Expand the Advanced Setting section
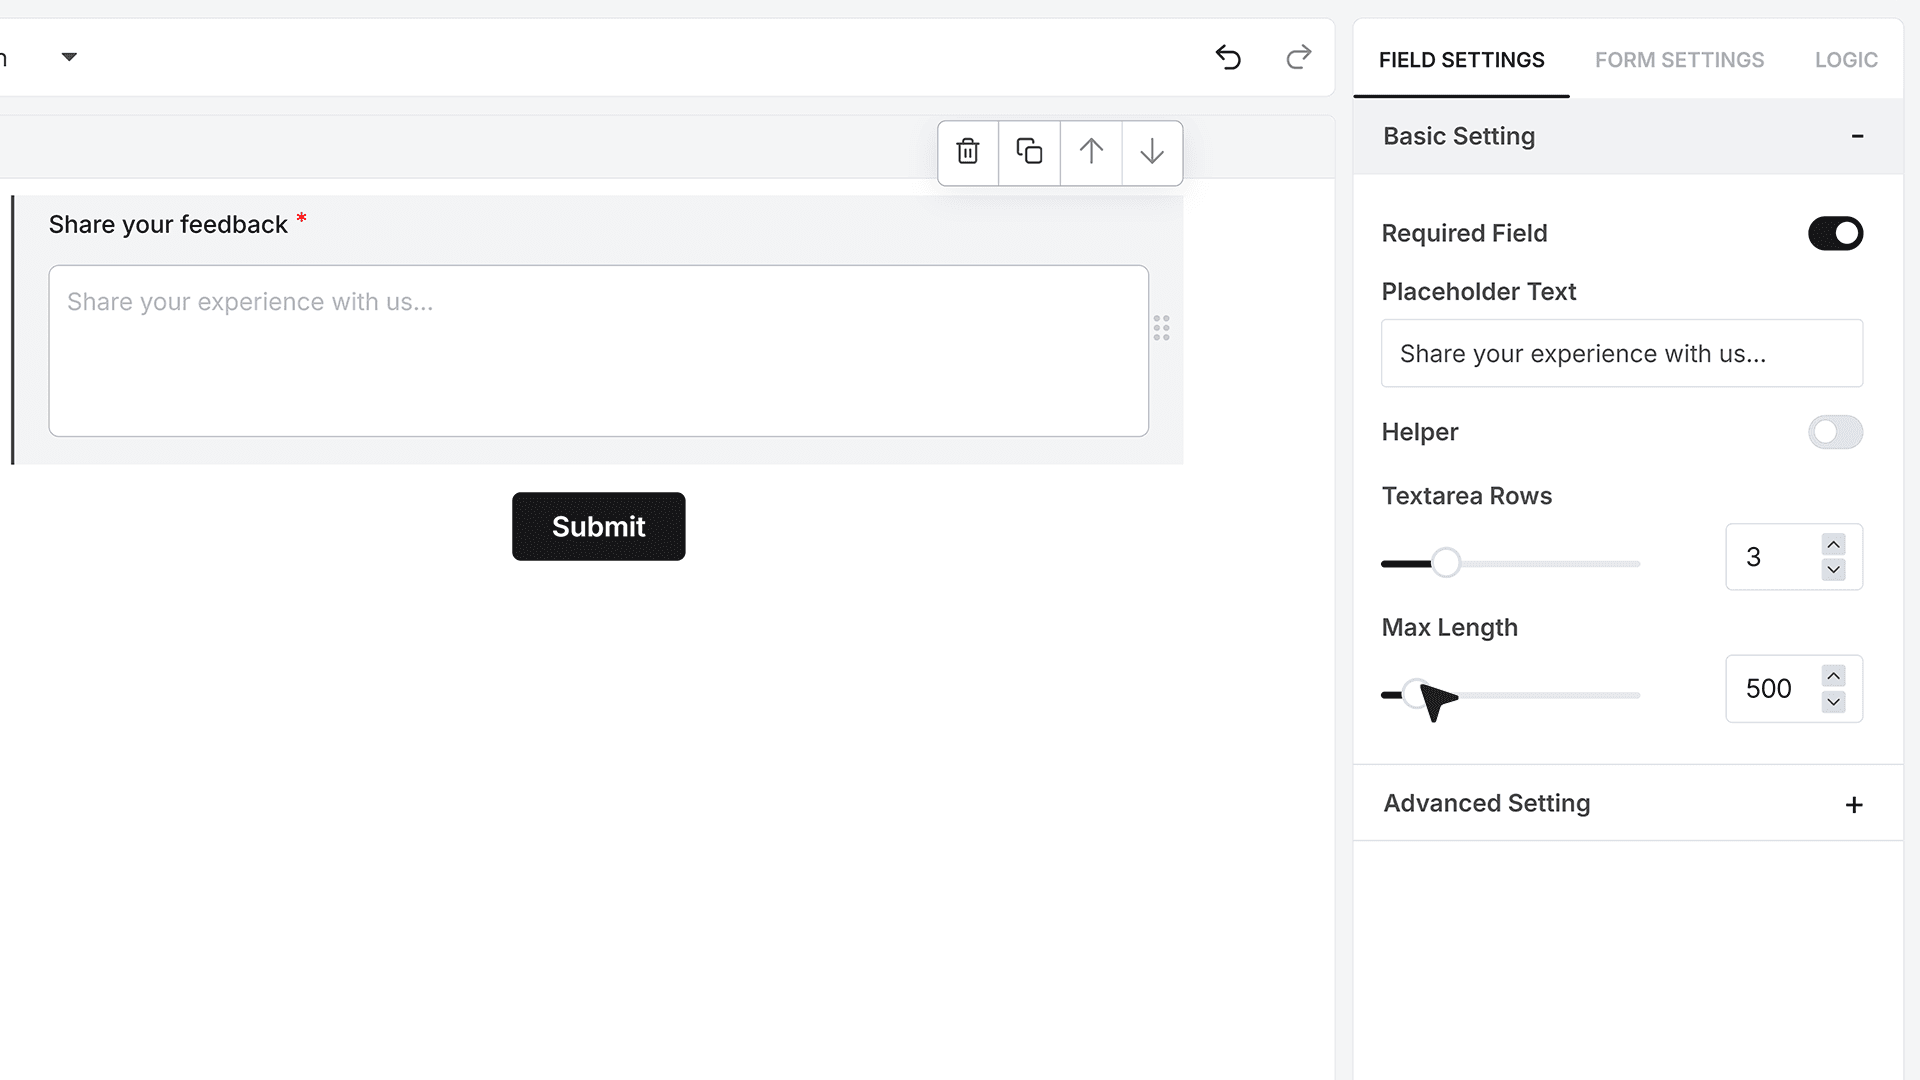This screenshot has width=1920, height=1080. pyautogui.click(x=1854, y=805)
